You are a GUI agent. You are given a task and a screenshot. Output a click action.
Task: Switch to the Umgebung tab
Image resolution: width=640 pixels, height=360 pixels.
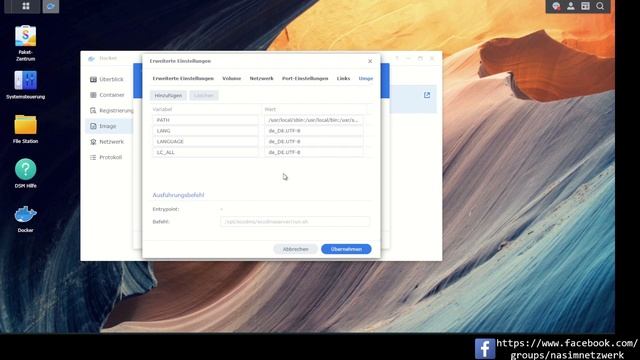[x=366, y=78]
